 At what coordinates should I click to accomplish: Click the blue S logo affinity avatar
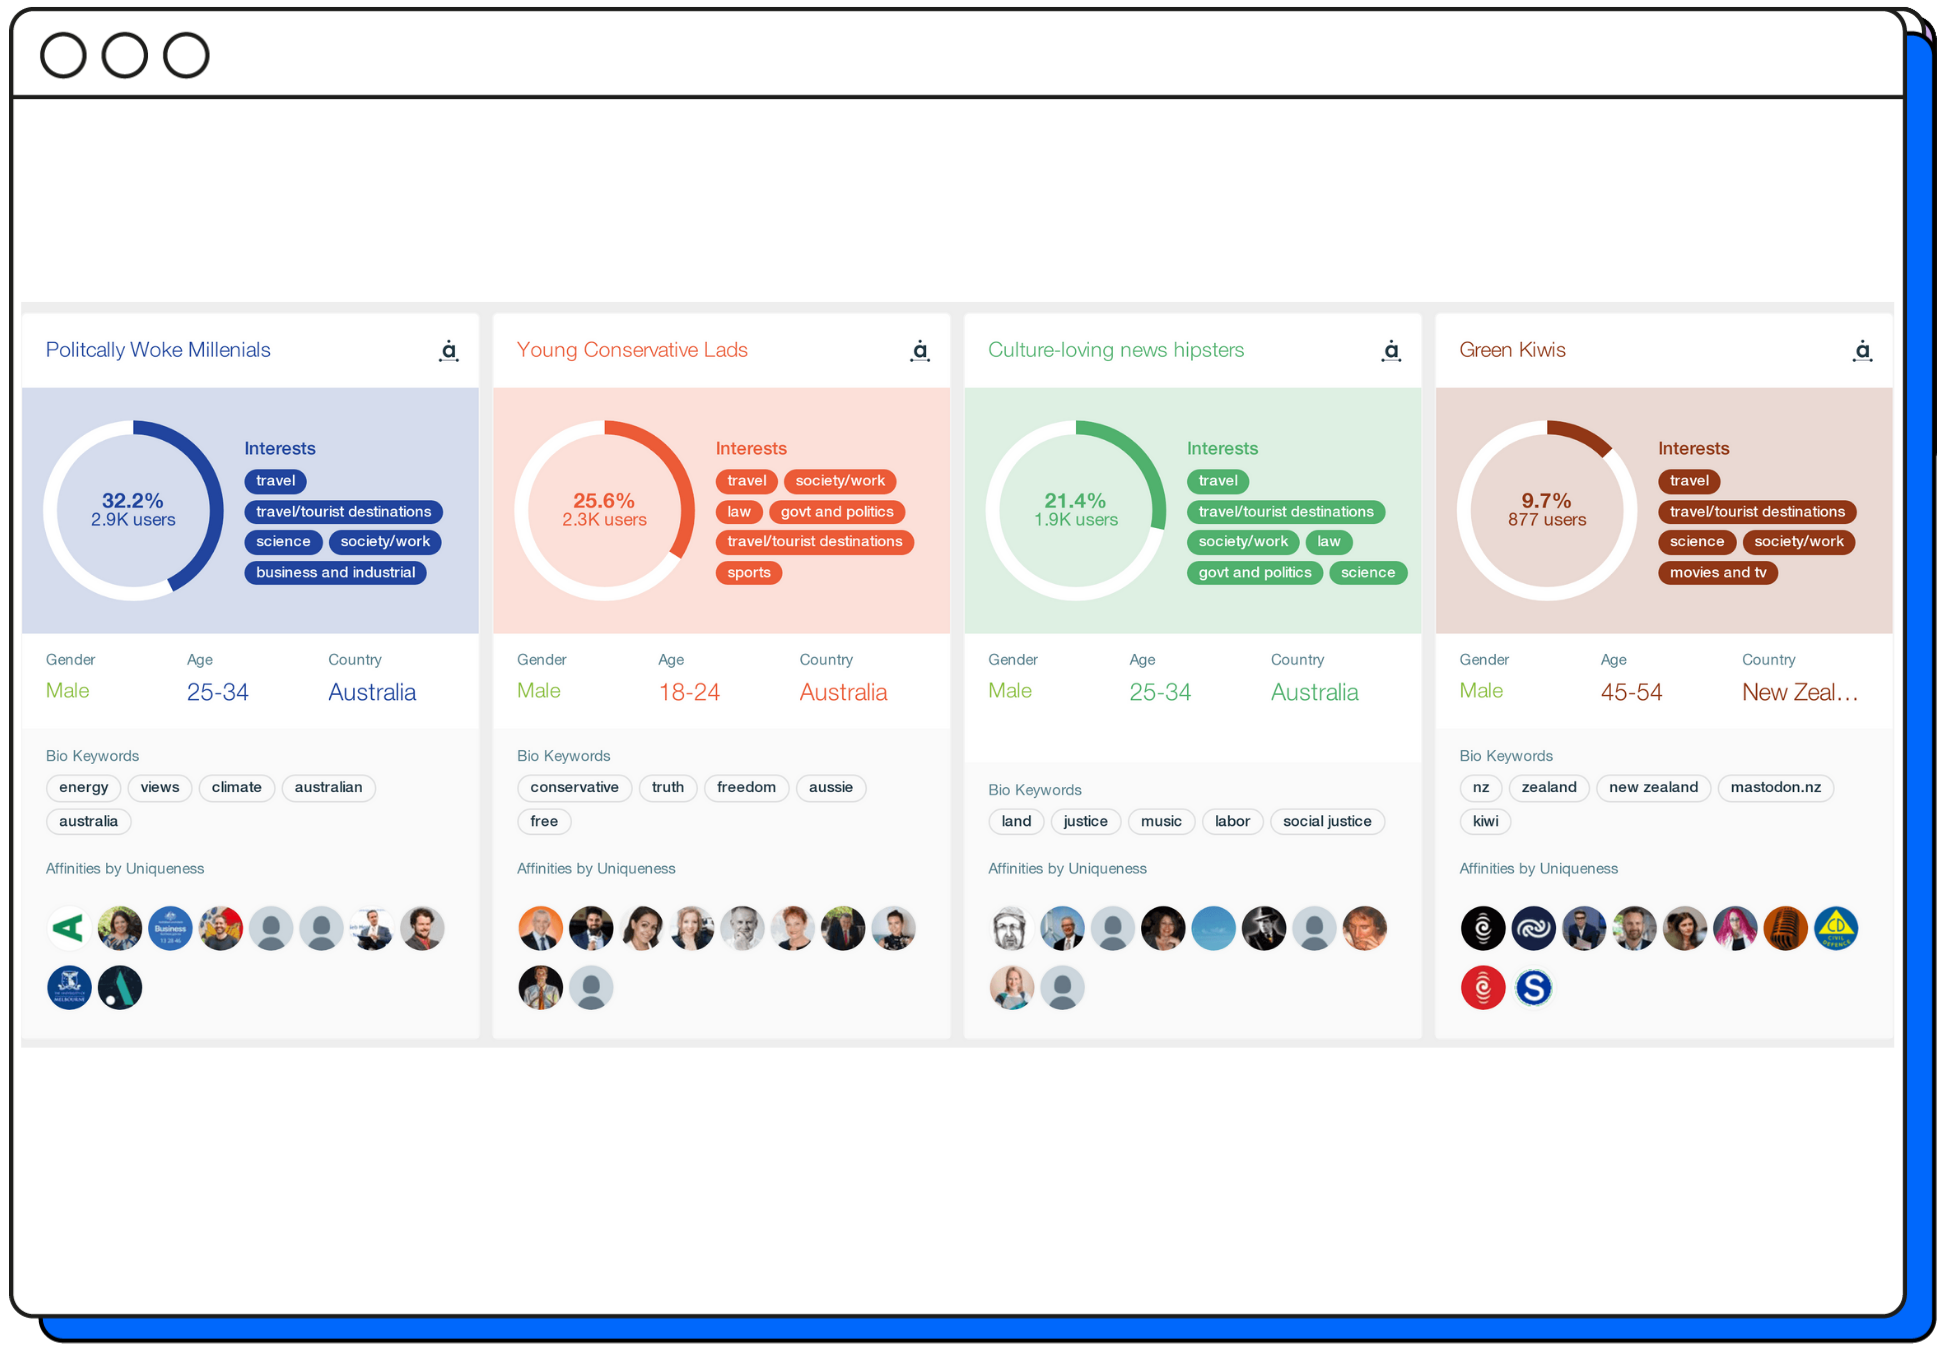click(x=1533, y=988)
